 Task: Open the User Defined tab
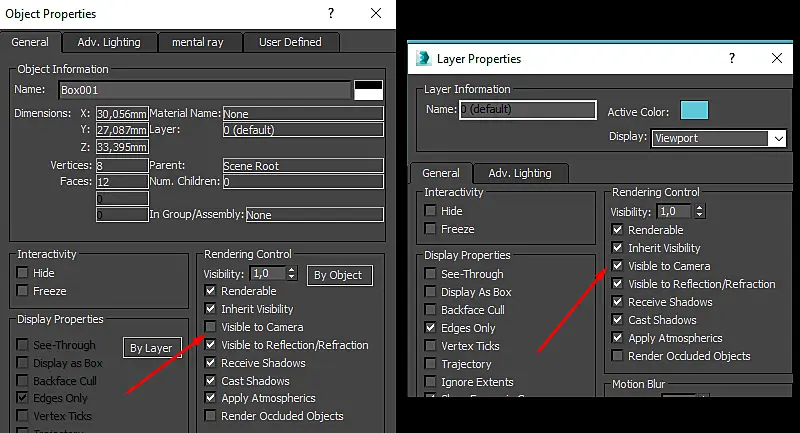[290, 42]
